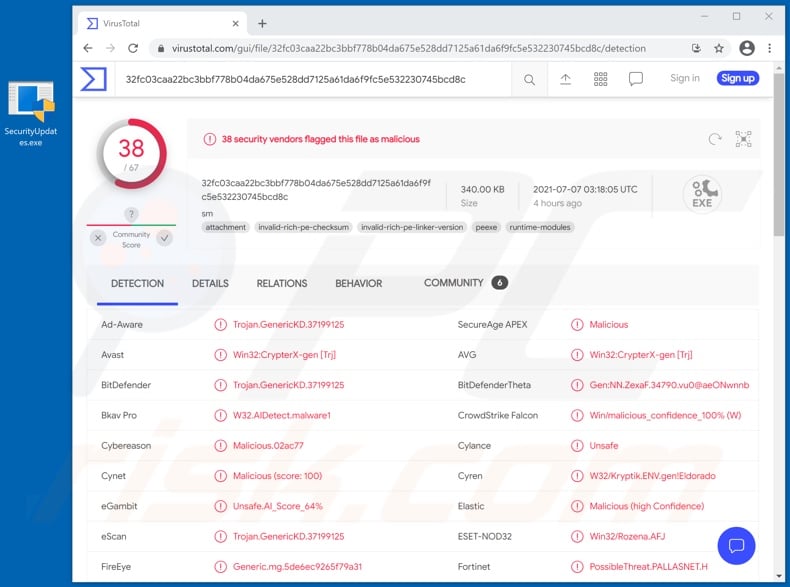Click the W32.AIDetect.malware1 Bkav Pro result
790x587 pixels.
[282, 415]
